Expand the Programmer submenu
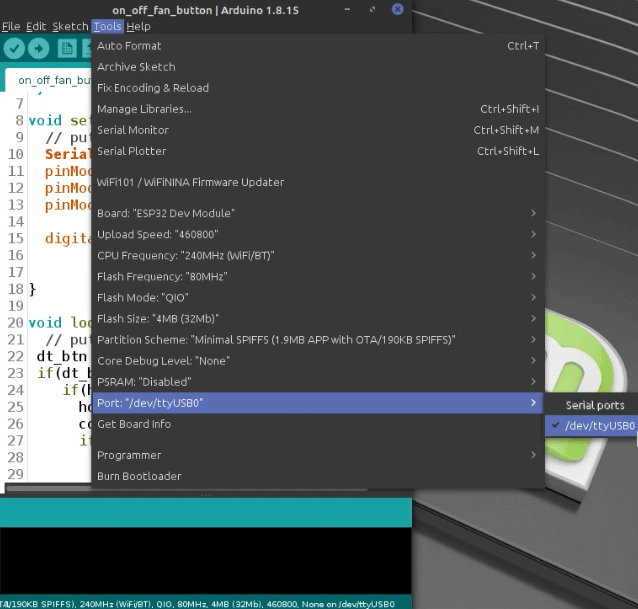Image resolution: width=638 pixels, height=609 pixels. click(x=318, y=455)
